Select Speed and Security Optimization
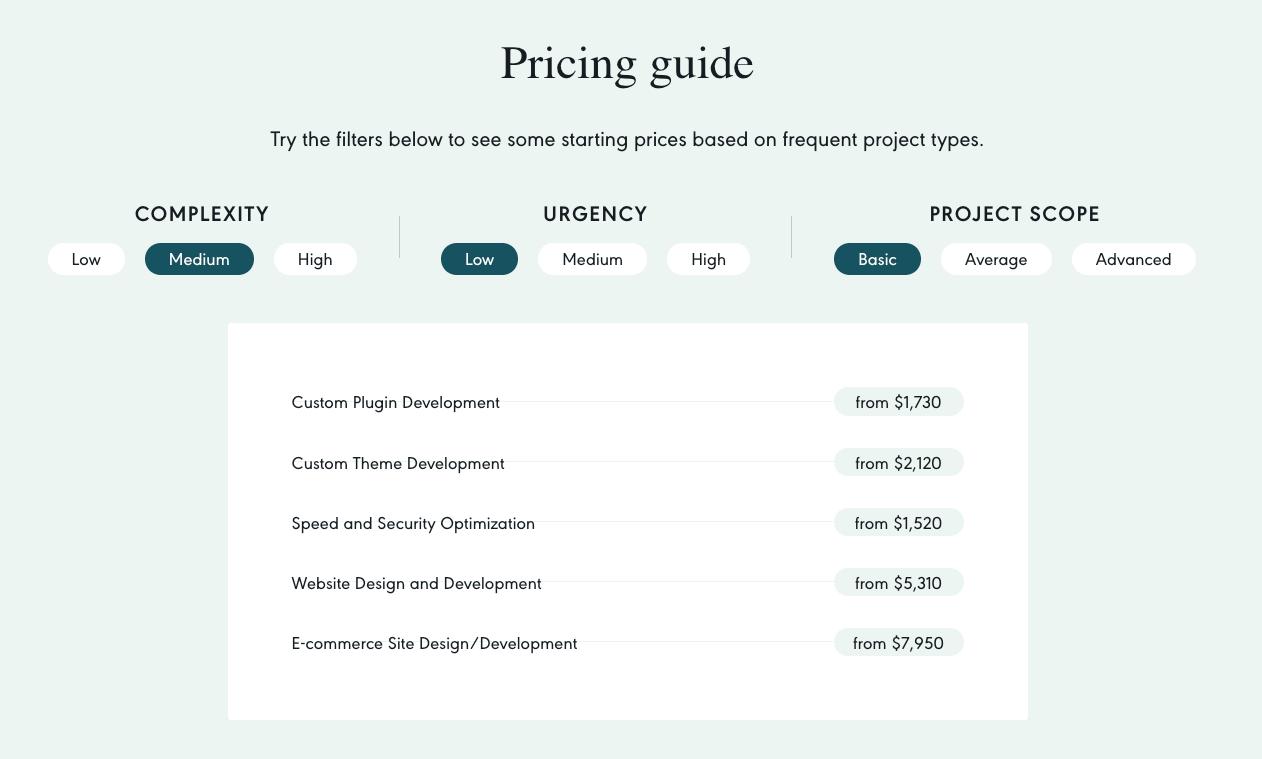1262x759 pixels. pos(413,523)
